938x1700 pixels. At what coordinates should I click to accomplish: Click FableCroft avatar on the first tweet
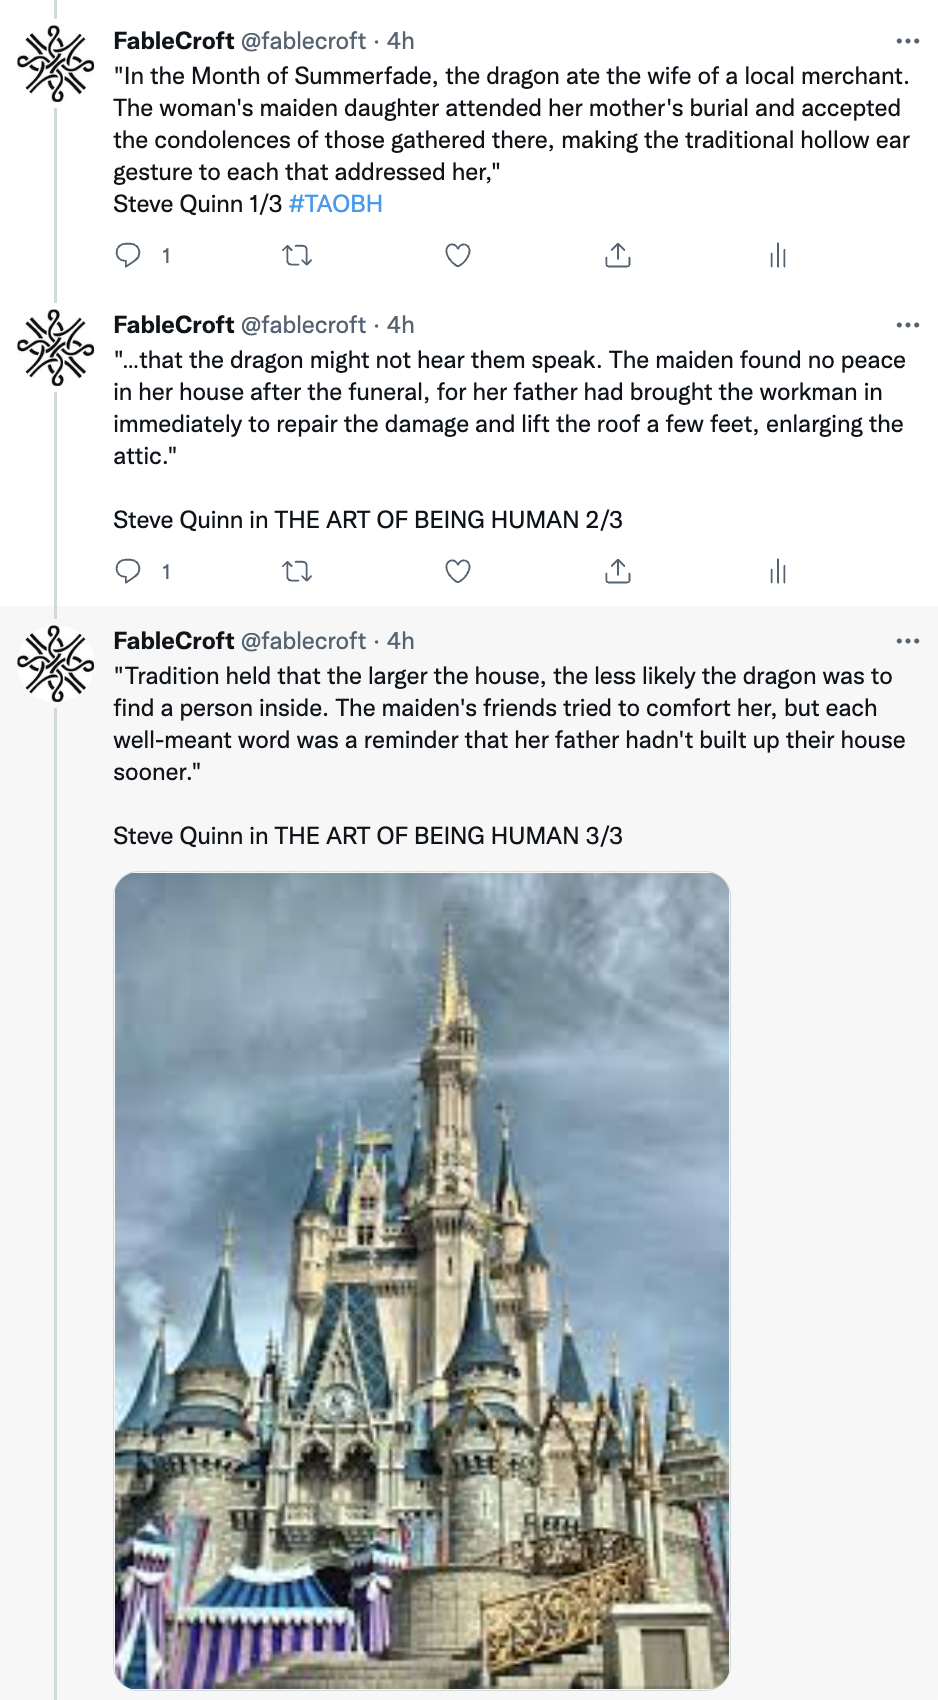(56, 64)
